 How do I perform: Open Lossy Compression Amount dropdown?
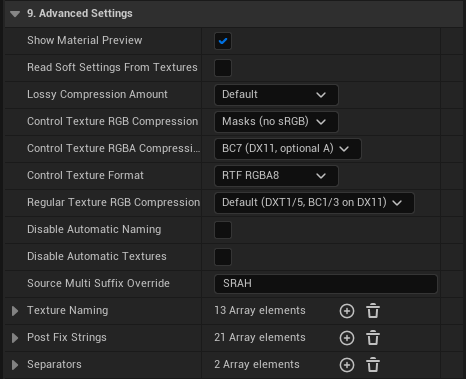click(x=276, y=95)
